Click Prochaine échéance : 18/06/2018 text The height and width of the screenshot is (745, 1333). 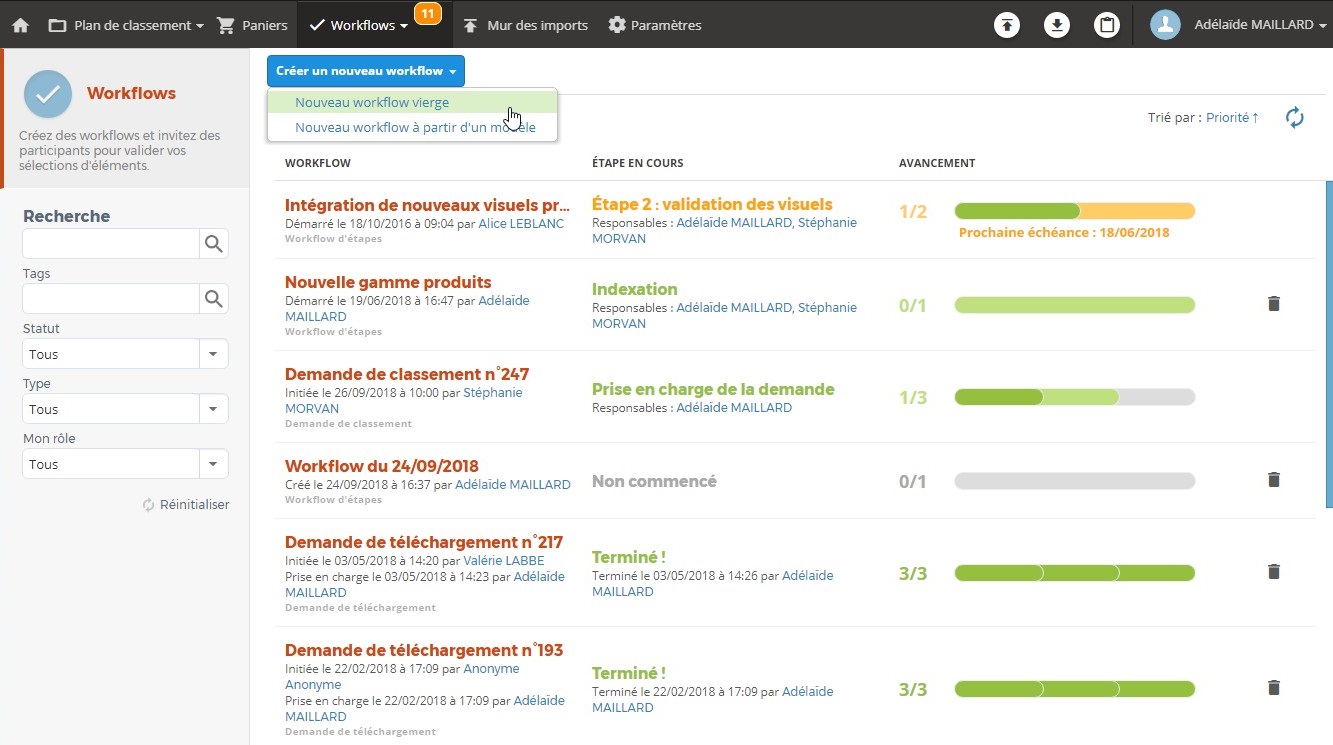1064,233
